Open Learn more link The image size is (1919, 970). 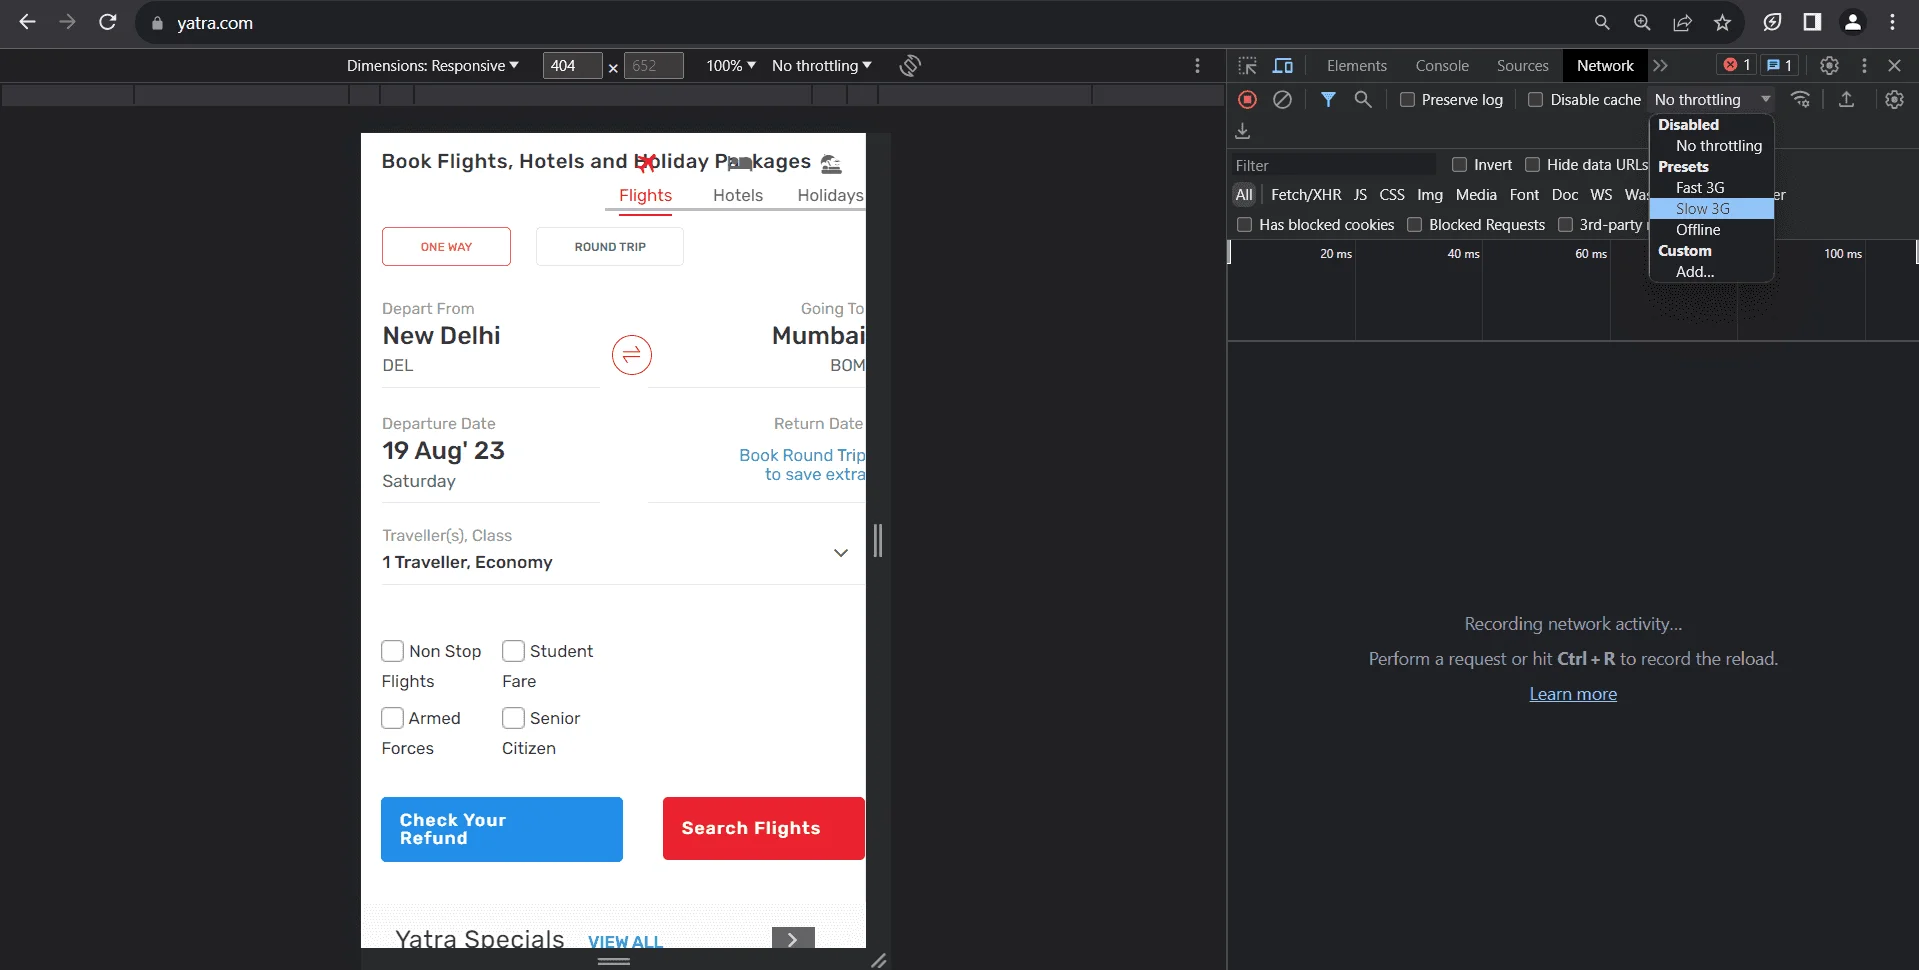[1573, 694]
